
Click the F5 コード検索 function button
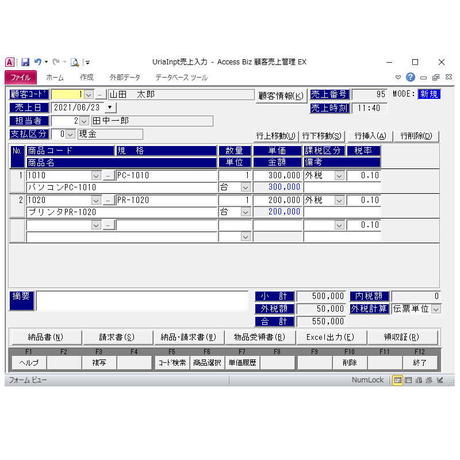172,363
